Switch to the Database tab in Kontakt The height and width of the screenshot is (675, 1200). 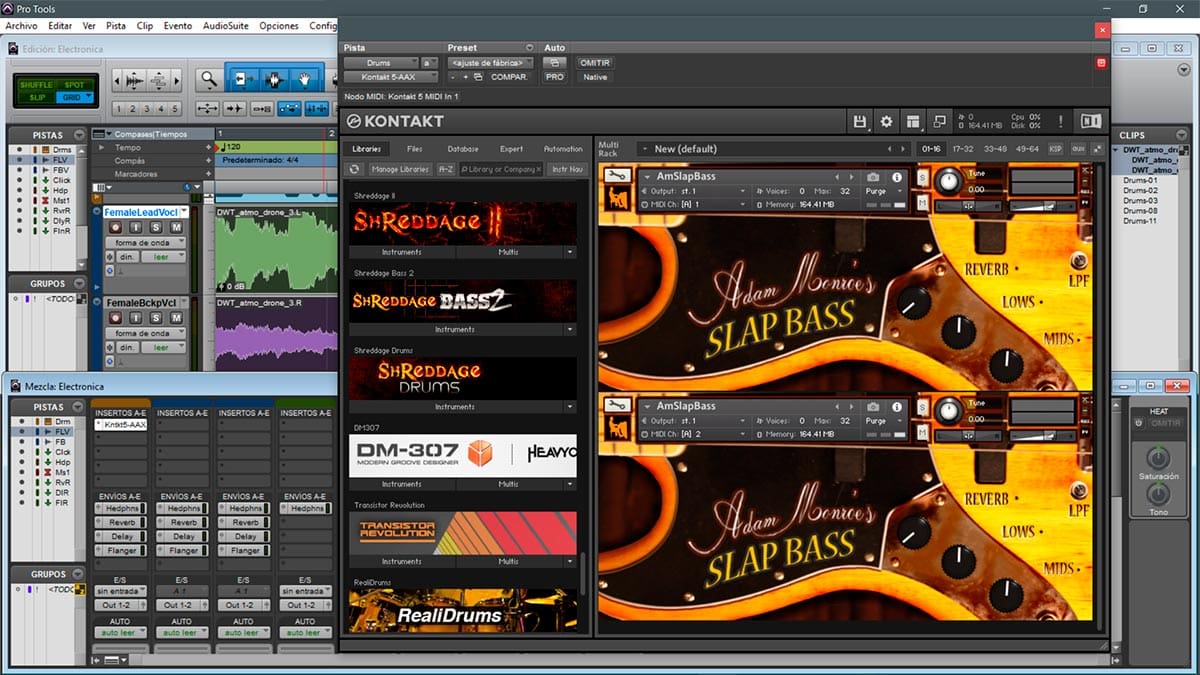pos(463,148)
